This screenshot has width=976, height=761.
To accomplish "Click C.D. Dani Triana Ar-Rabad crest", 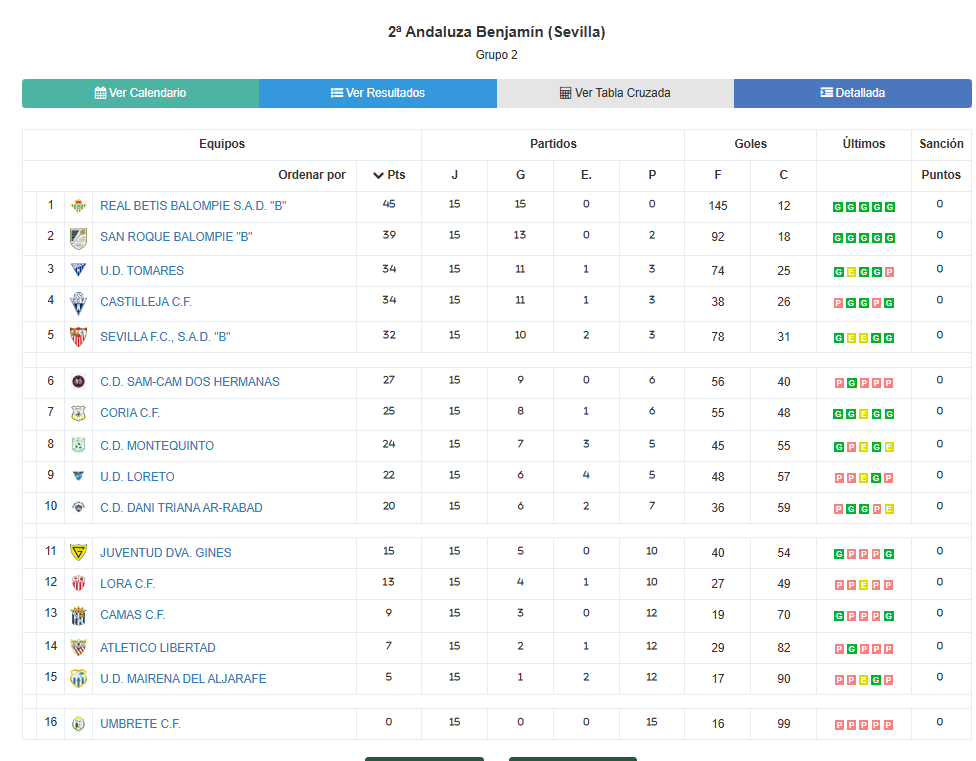I will [x=78, y=507].
